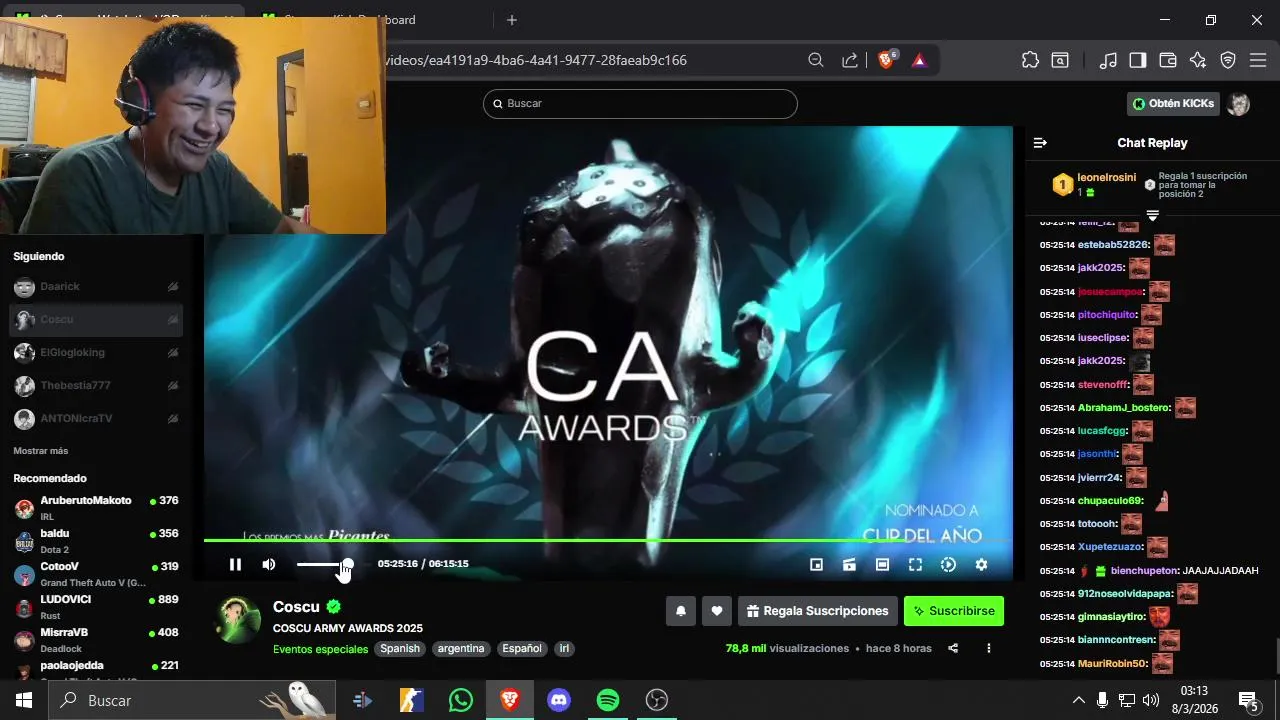1280x720 pixels.
Task: Share the page from the address bar
Action: [850, 60]
